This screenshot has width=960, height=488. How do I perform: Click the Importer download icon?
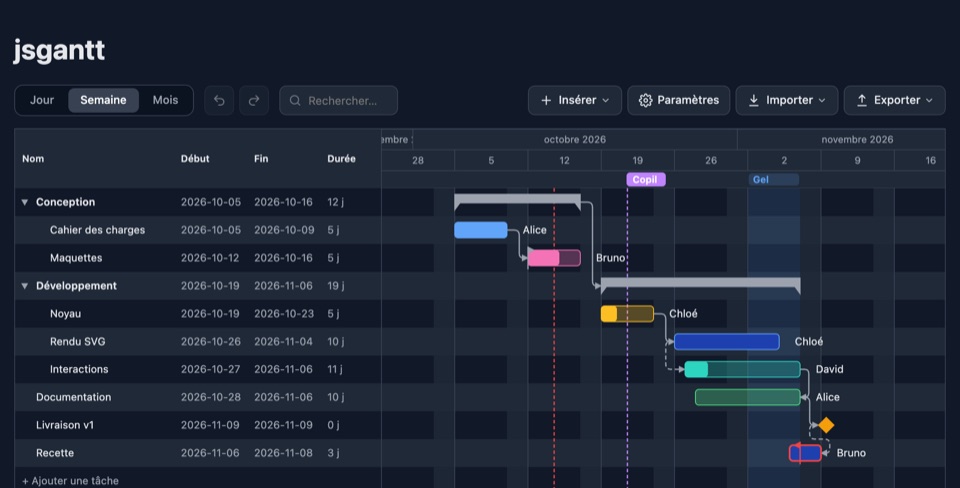[x=754, y=100]
